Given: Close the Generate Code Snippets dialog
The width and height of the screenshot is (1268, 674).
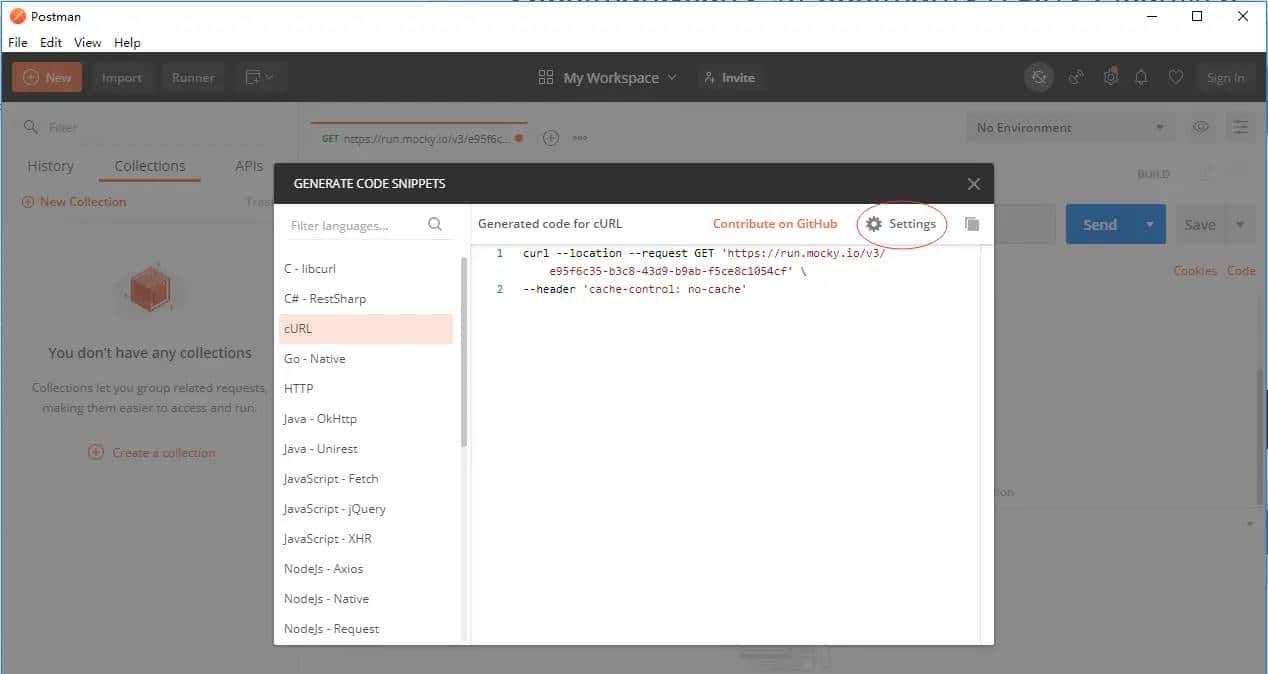Looking at the screenshot, I should [x=973, y=184].
